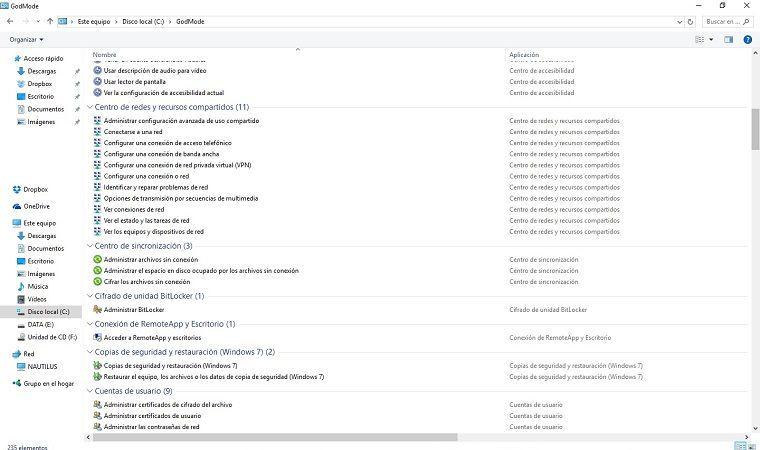The width and height of the screenshot is (760, 450).
Task: Click the OneDrive cloud icon
Action: (x=17, y=206)
